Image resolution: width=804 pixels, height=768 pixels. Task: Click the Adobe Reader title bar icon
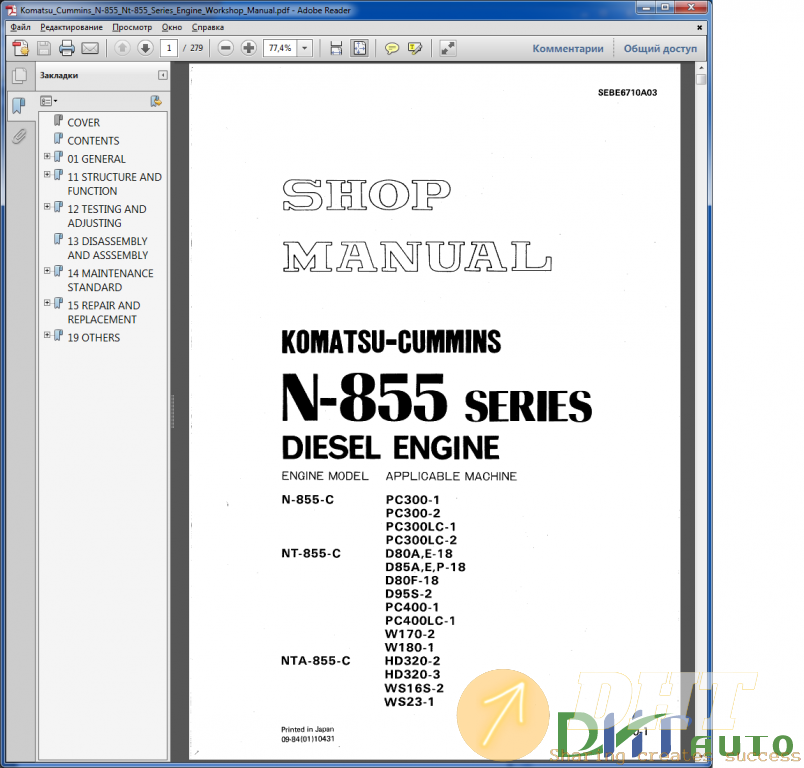(x=11, y=10)
